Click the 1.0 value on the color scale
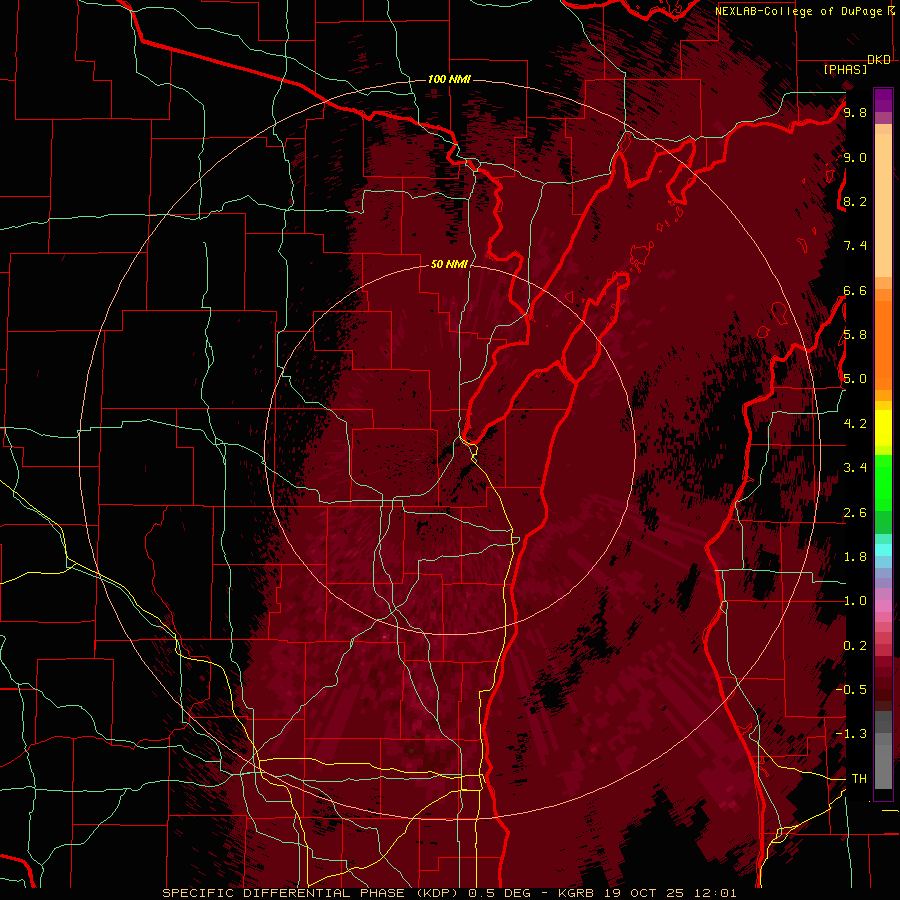Viewport: 900px width, 900px height. pyautogui.click(x=855, y=601)
